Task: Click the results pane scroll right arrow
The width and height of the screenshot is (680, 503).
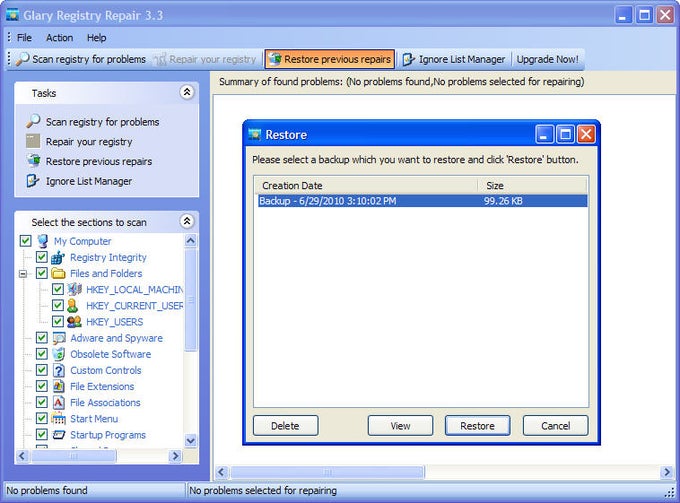Action: (667, 472)
